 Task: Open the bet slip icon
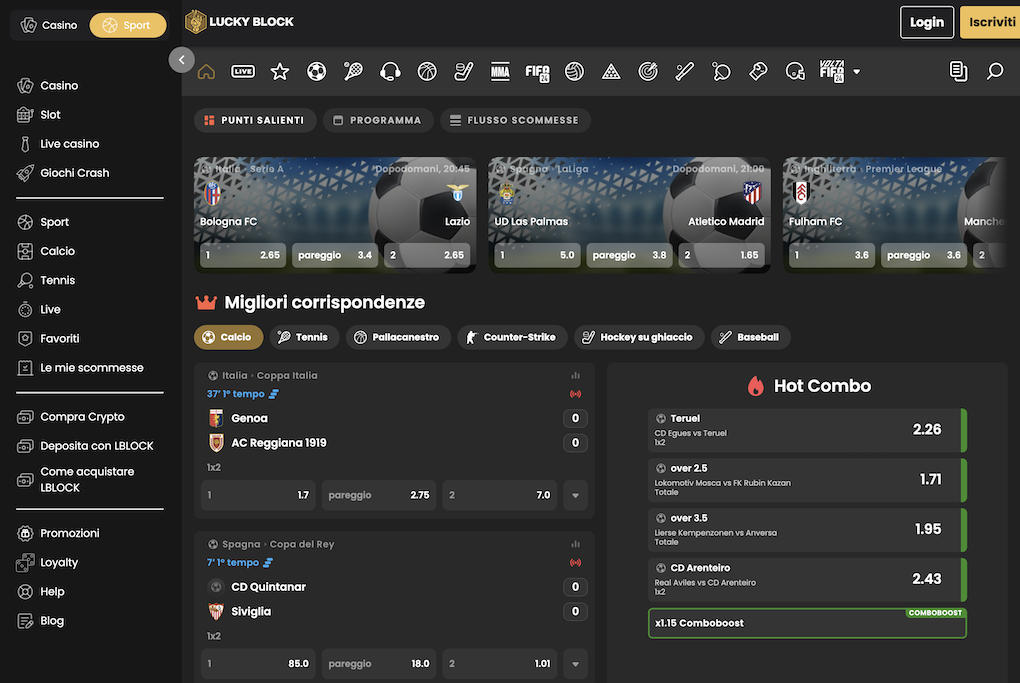tap(958, 72)
